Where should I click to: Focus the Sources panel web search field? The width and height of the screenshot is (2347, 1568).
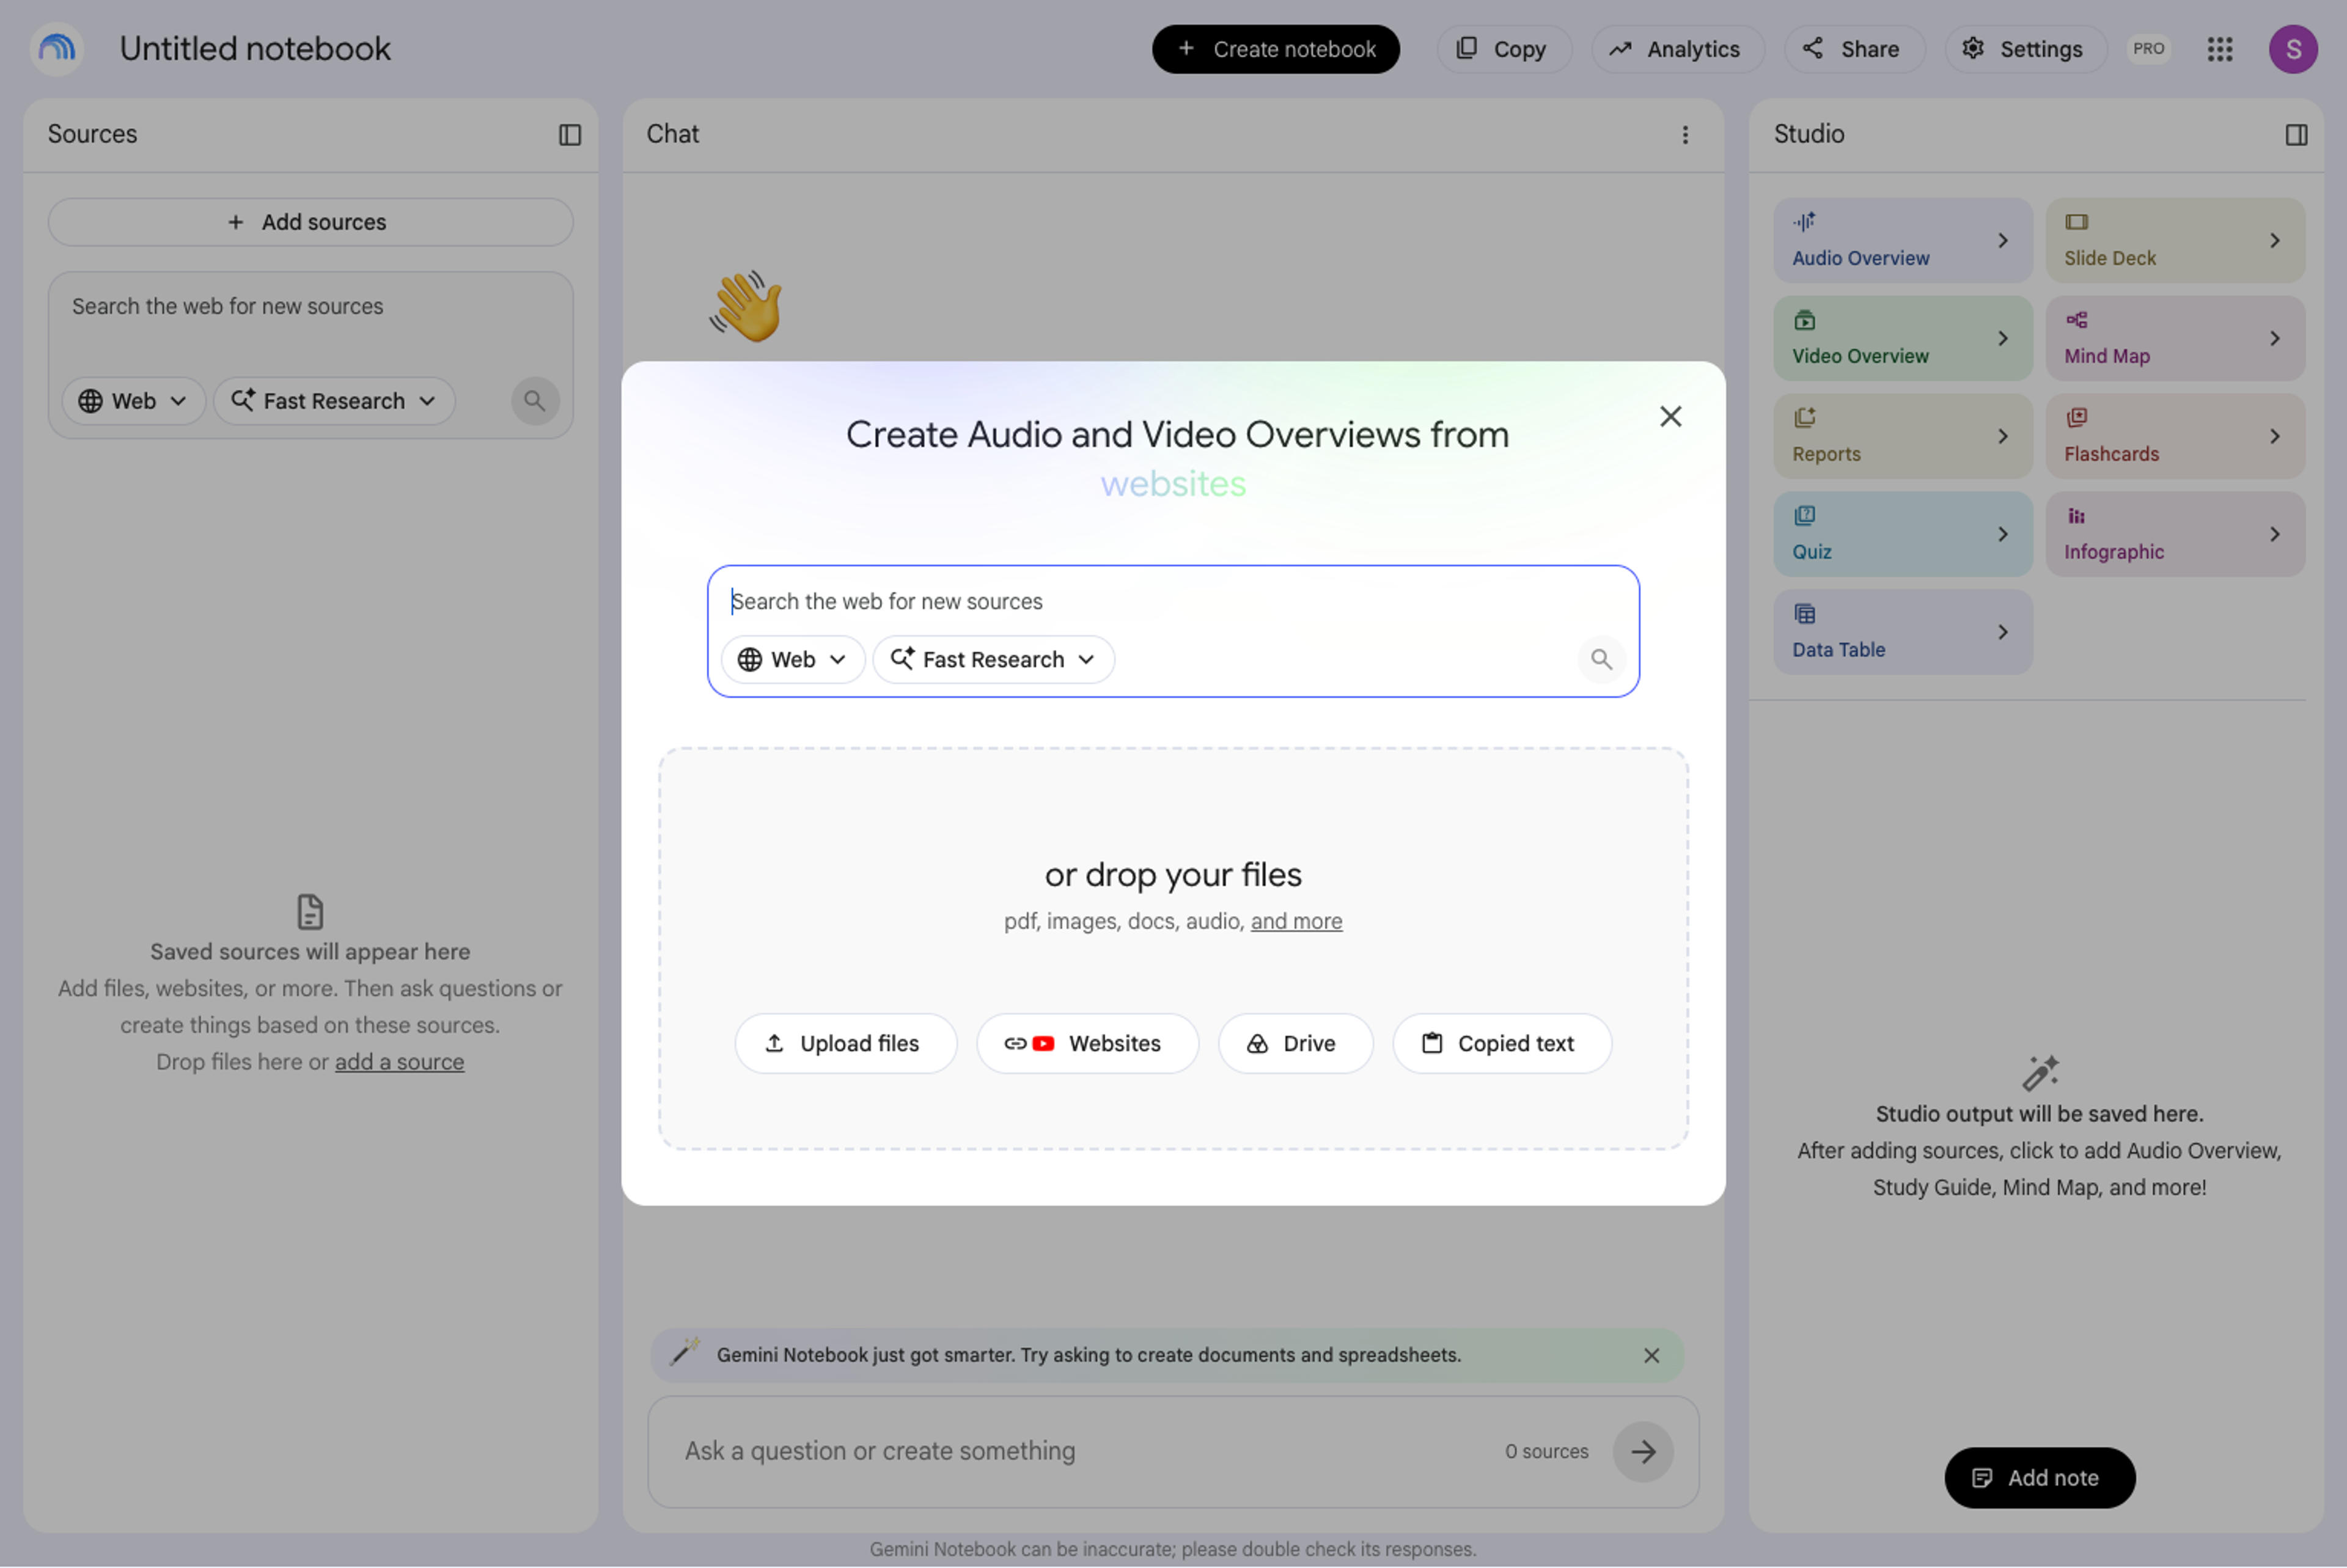[310, 308]
